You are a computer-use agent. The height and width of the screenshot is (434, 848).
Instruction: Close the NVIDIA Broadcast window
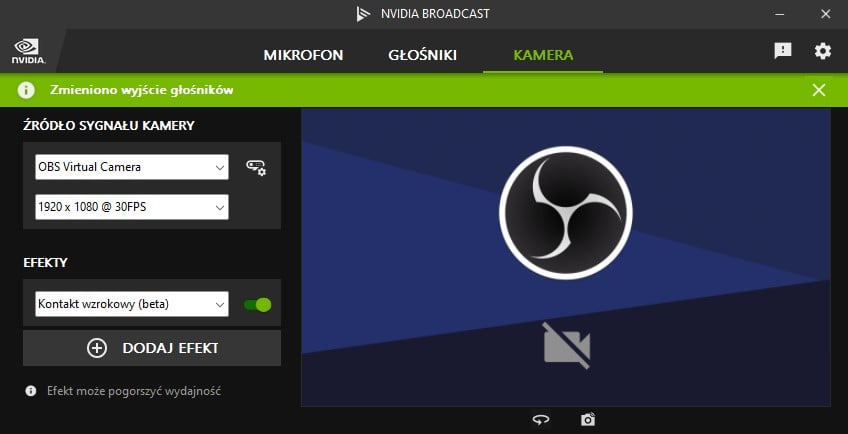(x=825, y=14)
